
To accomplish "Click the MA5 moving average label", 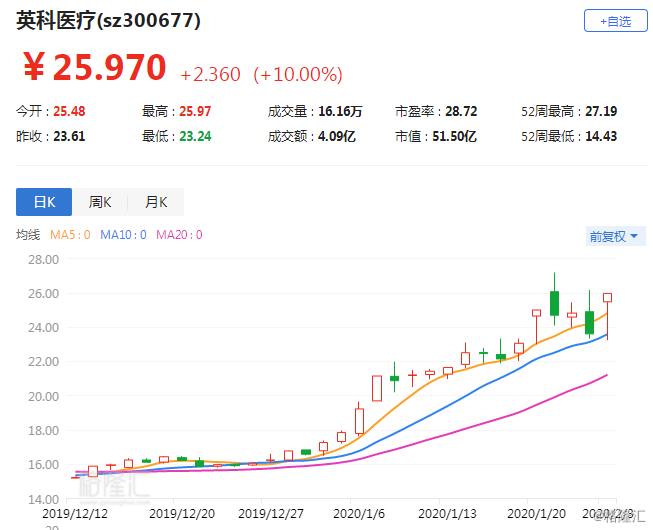I will [x=70, y=235].
